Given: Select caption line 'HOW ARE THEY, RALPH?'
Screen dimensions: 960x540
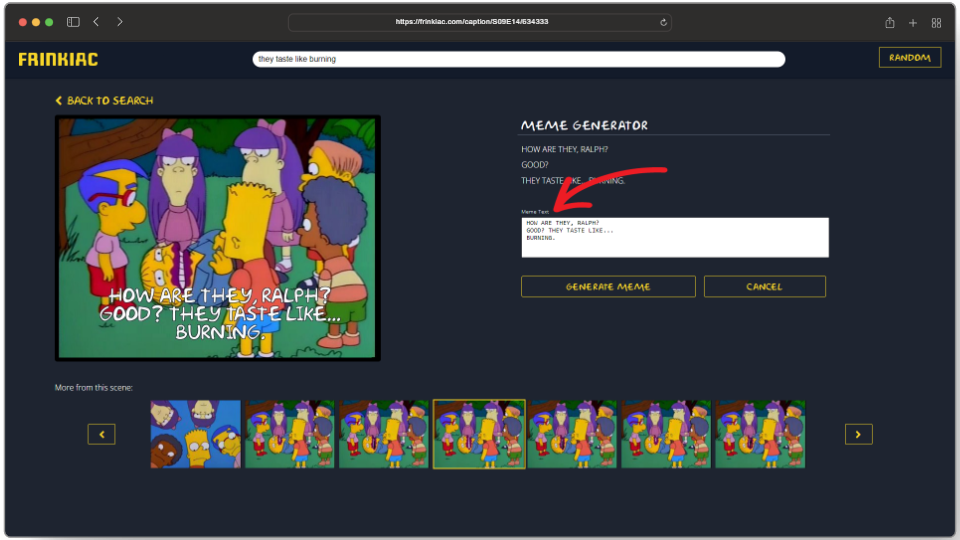Looking at the screenshot, I should (564, 149).
